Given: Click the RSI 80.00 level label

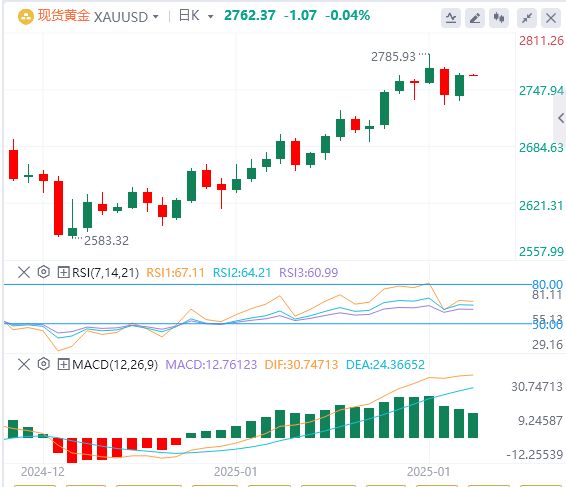Looking at the screenshot, I should coord(547,284).
